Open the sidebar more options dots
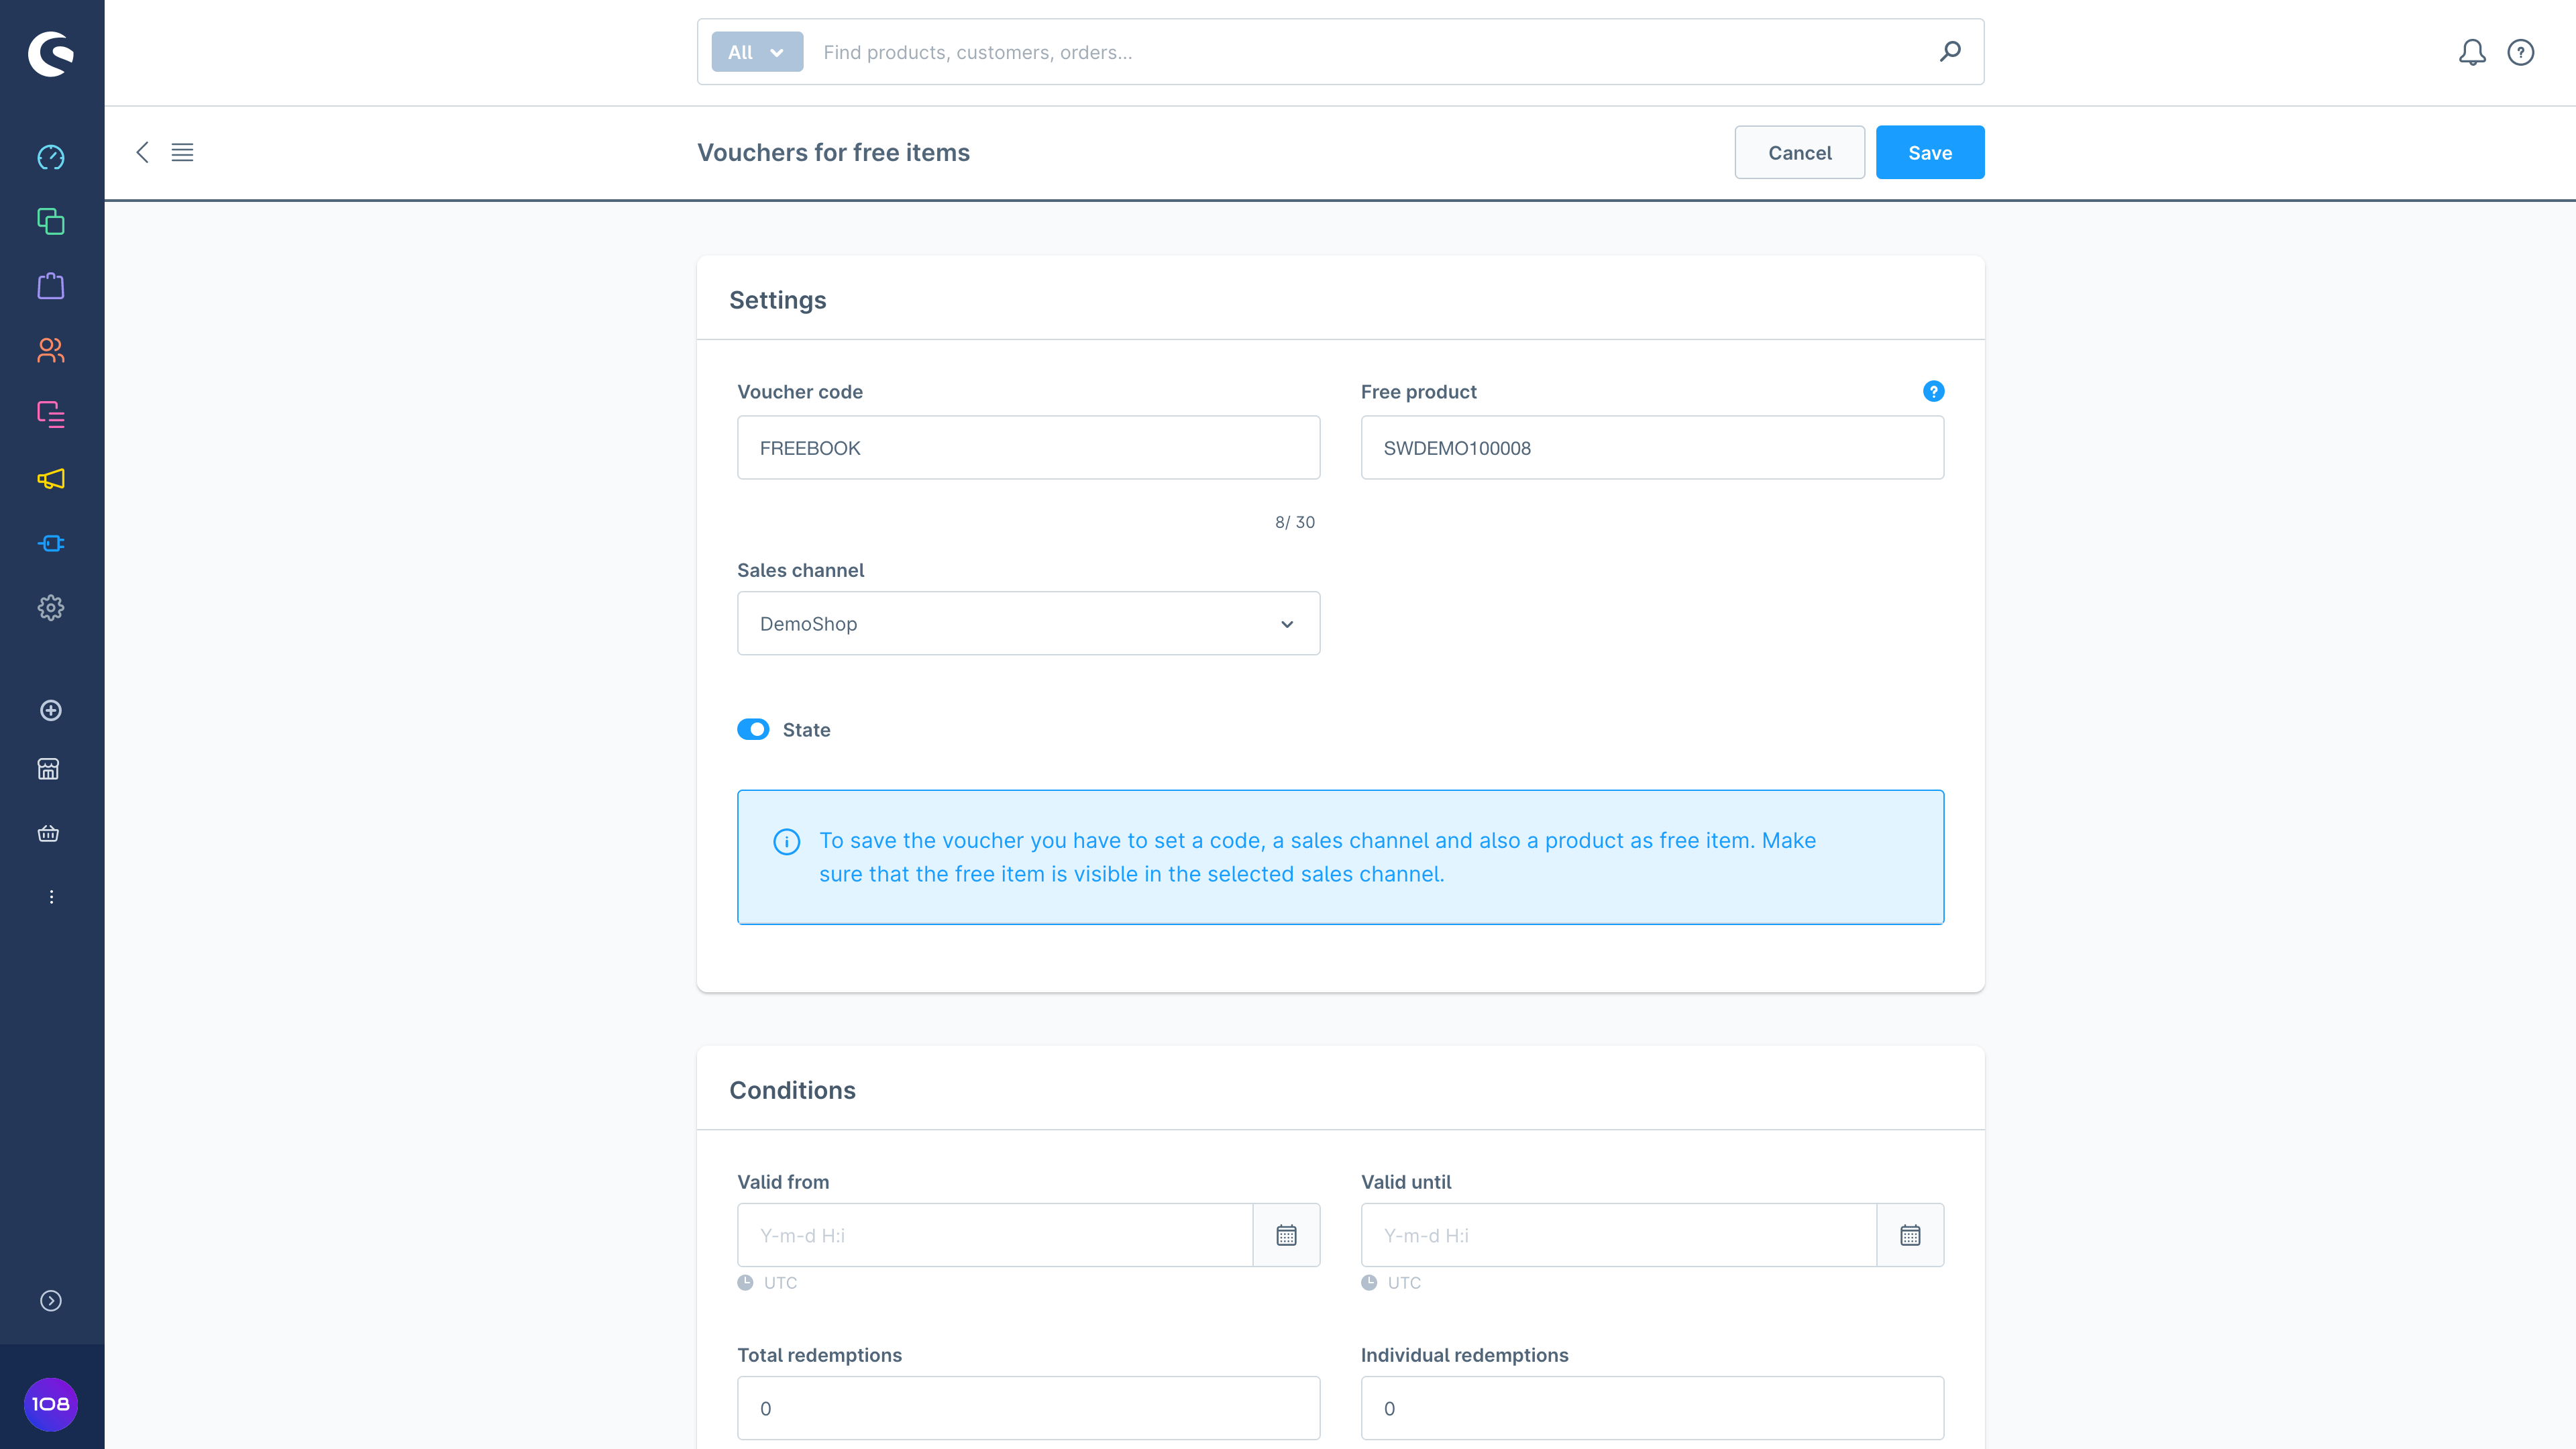The height and width of the screenshot is (1449, 2576). click(51, 897)
